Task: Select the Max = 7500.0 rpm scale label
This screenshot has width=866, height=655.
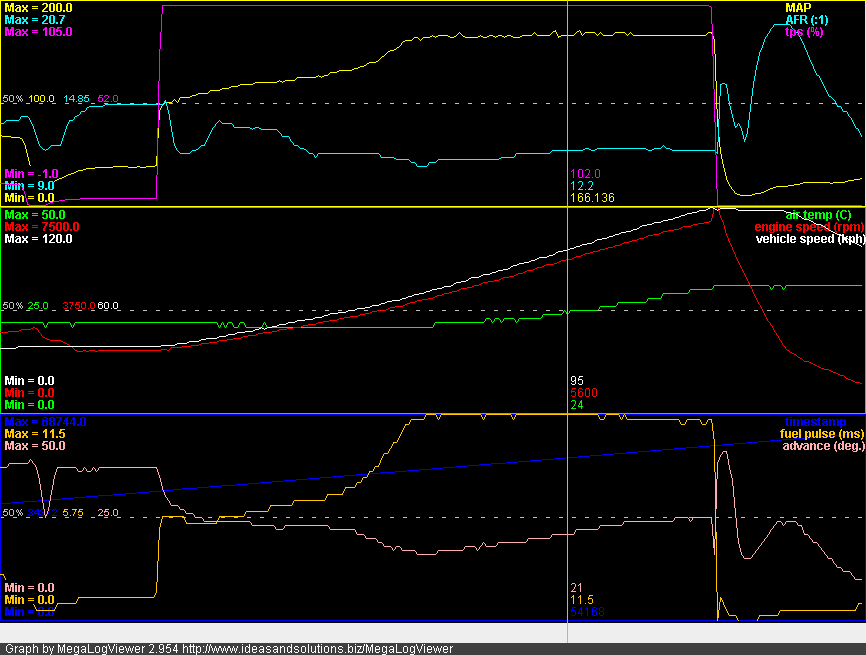Action: 42,227
